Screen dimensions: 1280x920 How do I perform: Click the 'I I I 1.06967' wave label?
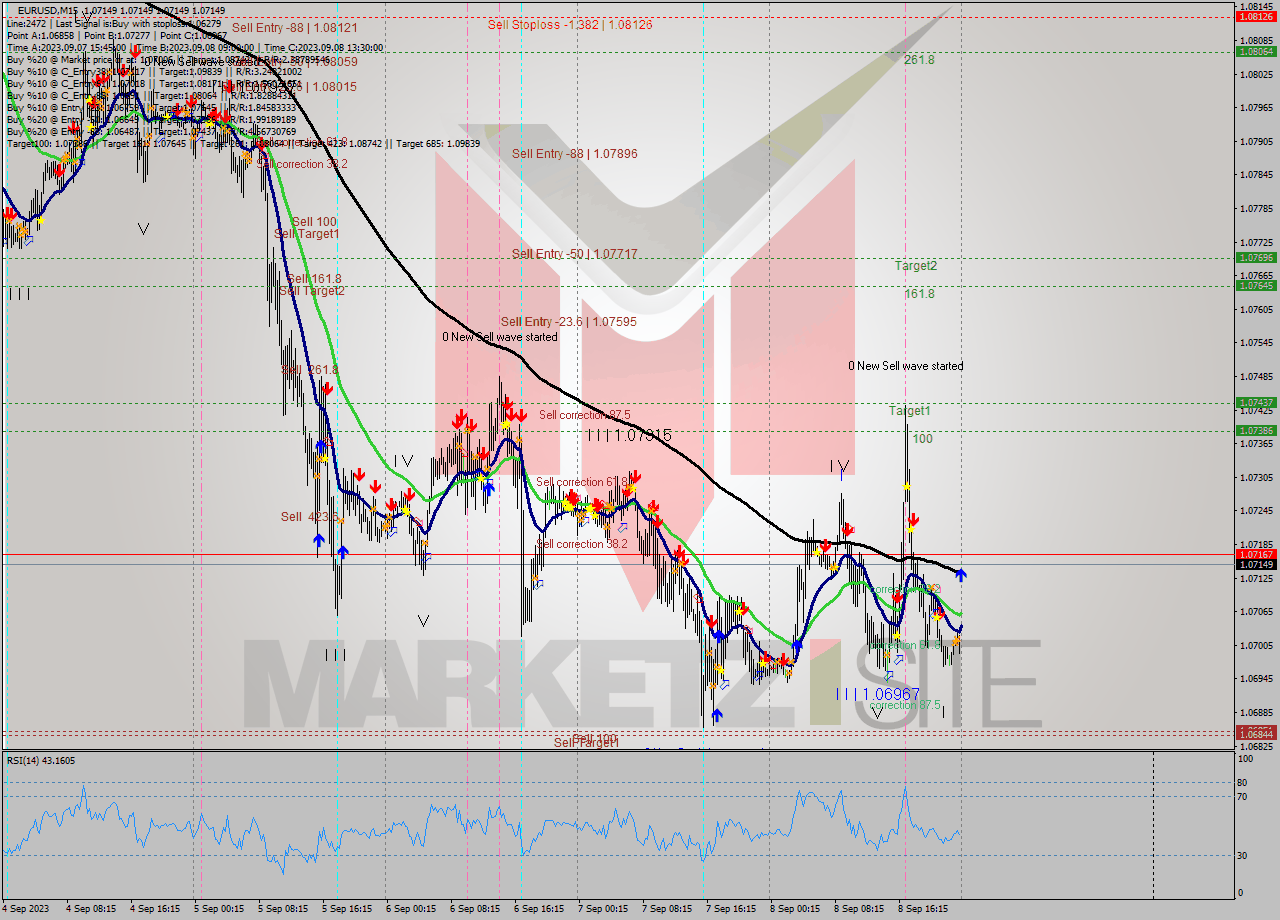click(878, 693)
